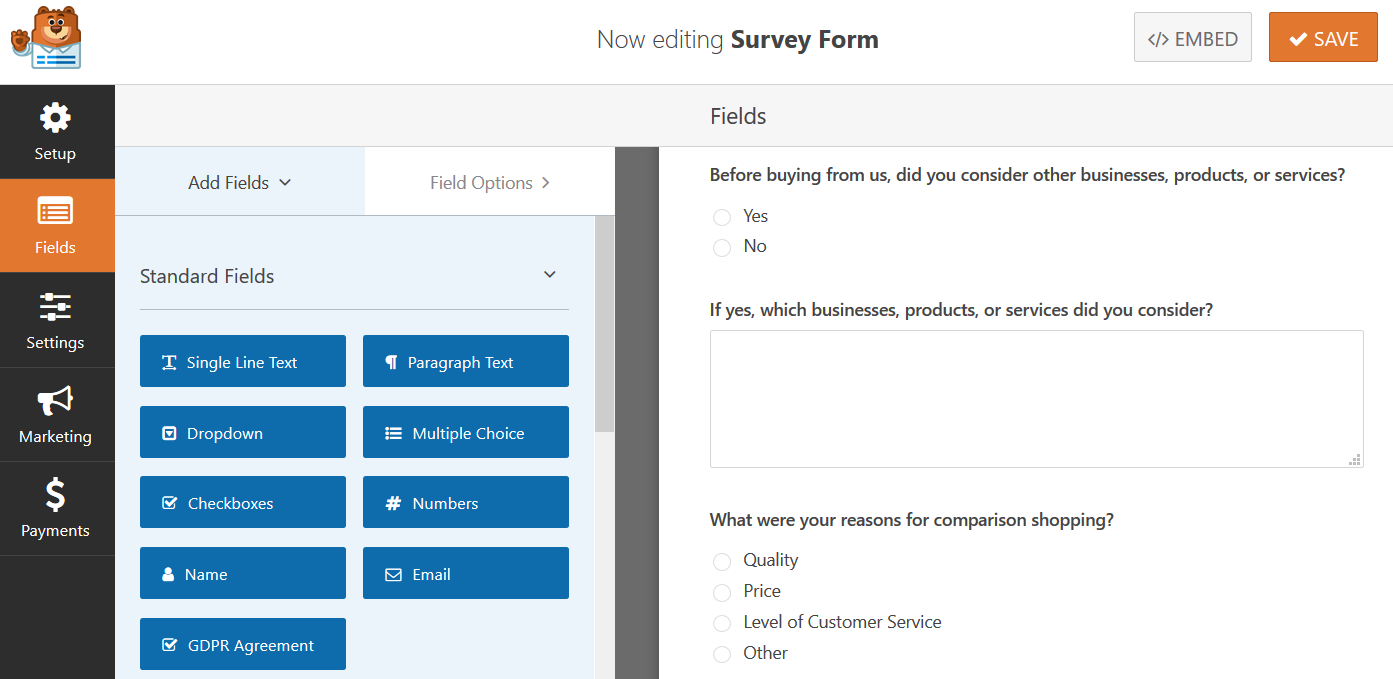
Task: Select the "Yes" radio option
Action: pyautogui.click(x=722, y=217)
